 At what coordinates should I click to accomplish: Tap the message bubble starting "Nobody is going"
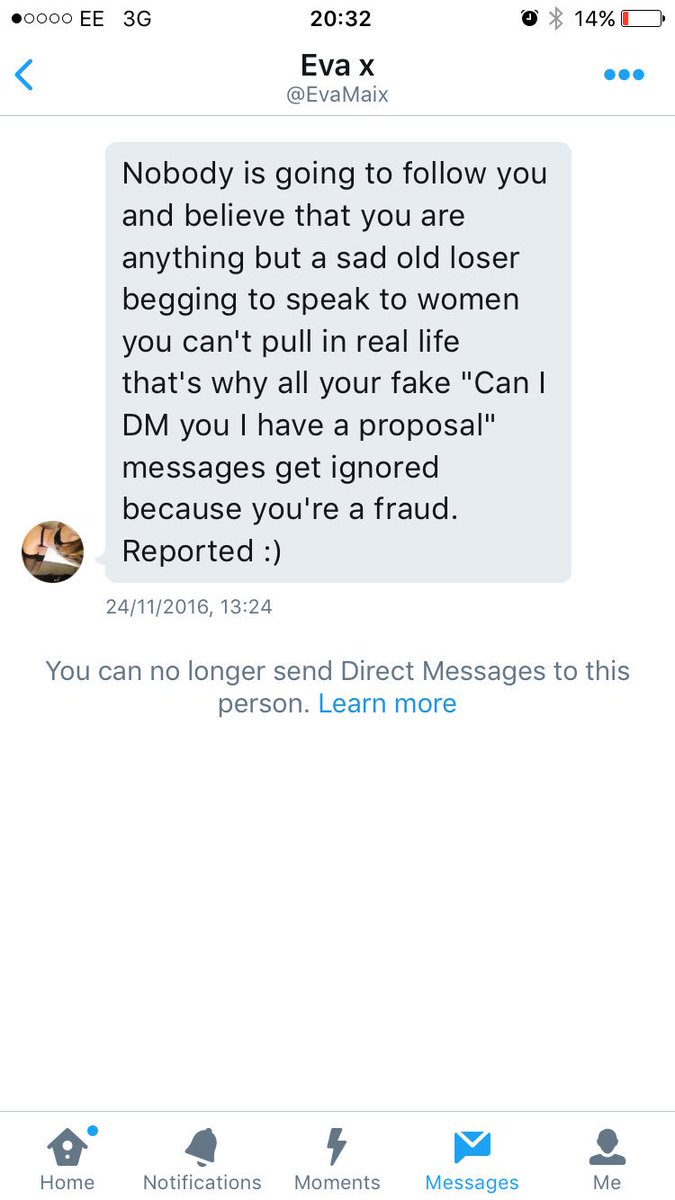tap(338, 362)
